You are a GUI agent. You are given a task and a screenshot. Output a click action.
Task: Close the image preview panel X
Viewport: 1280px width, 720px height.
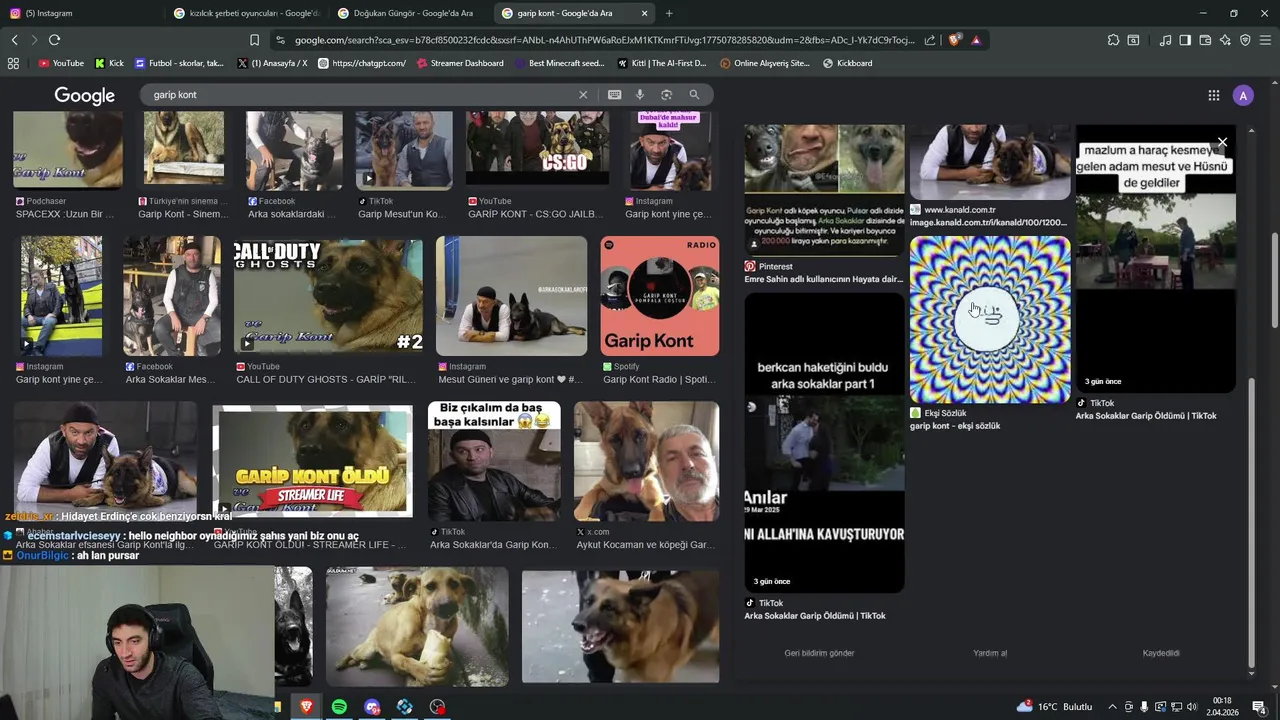tap(1222, 142)
